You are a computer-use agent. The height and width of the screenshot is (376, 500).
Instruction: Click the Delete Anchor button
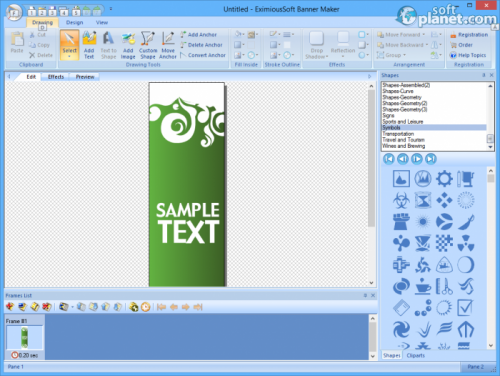pos(201,45)
